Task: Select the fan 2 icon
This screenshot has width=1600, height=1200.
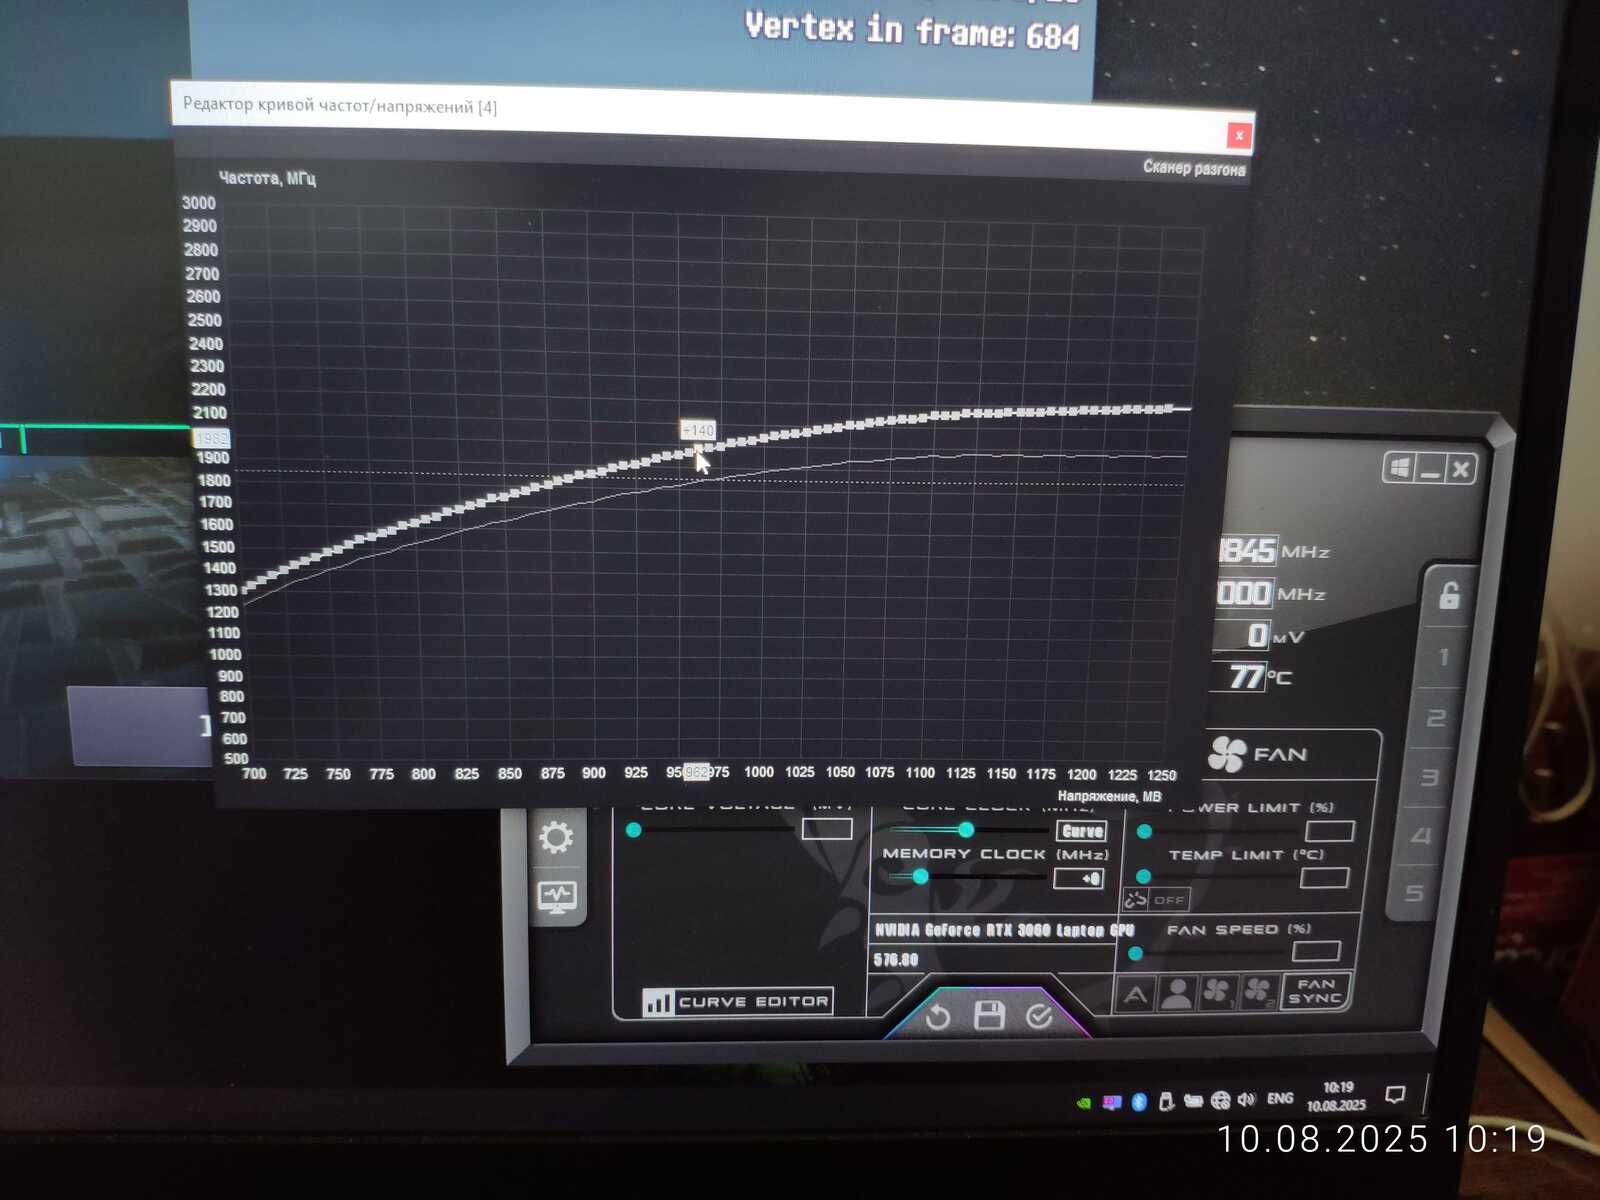Action: (1258, 991)
